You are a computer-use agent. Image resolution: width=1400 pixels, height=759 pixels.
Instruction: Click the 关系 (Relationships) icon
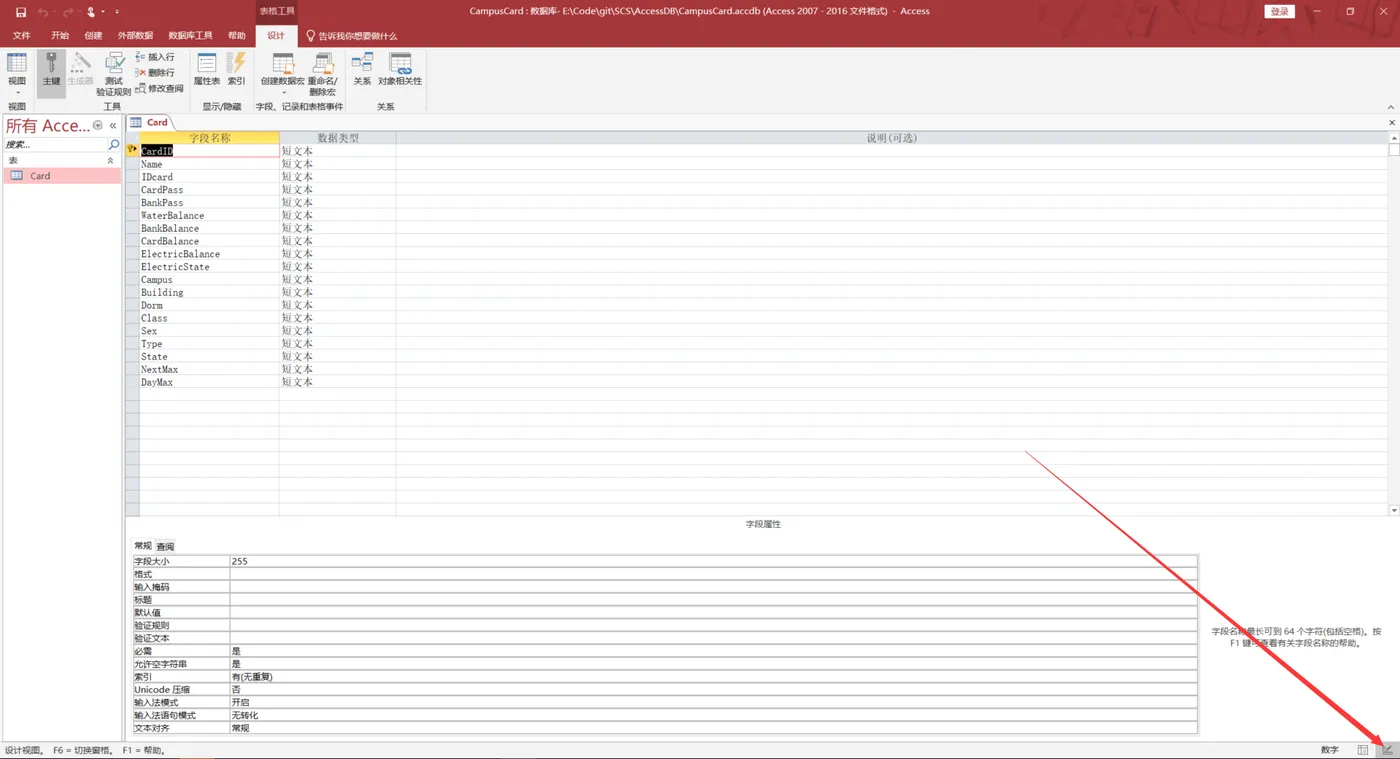pos(362,69)
